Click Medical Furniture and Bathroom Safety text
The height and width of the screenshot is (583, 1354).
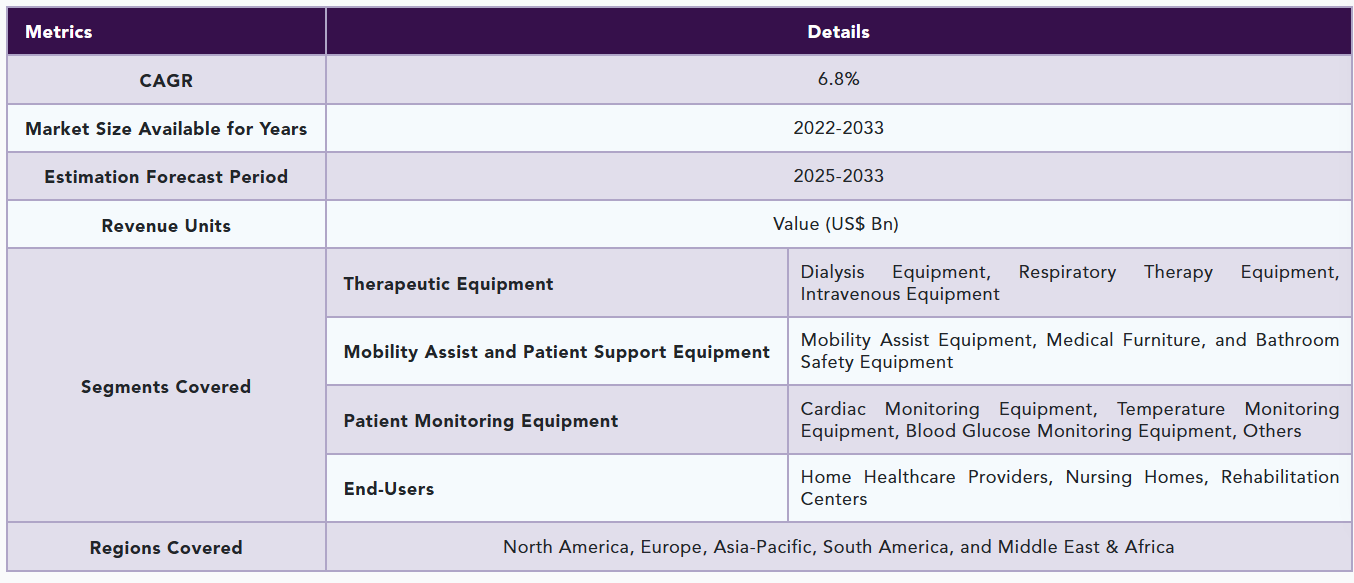pyautogui.click(x=1069, y=351)
